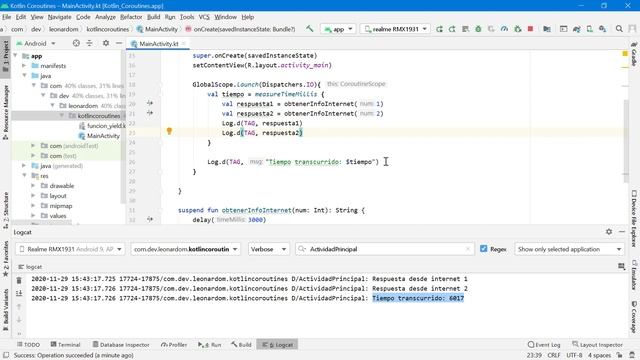Viewport: 640px width, 360px height.
Task: Open the AVD Manager device icon
Action: tap(589, 29)
